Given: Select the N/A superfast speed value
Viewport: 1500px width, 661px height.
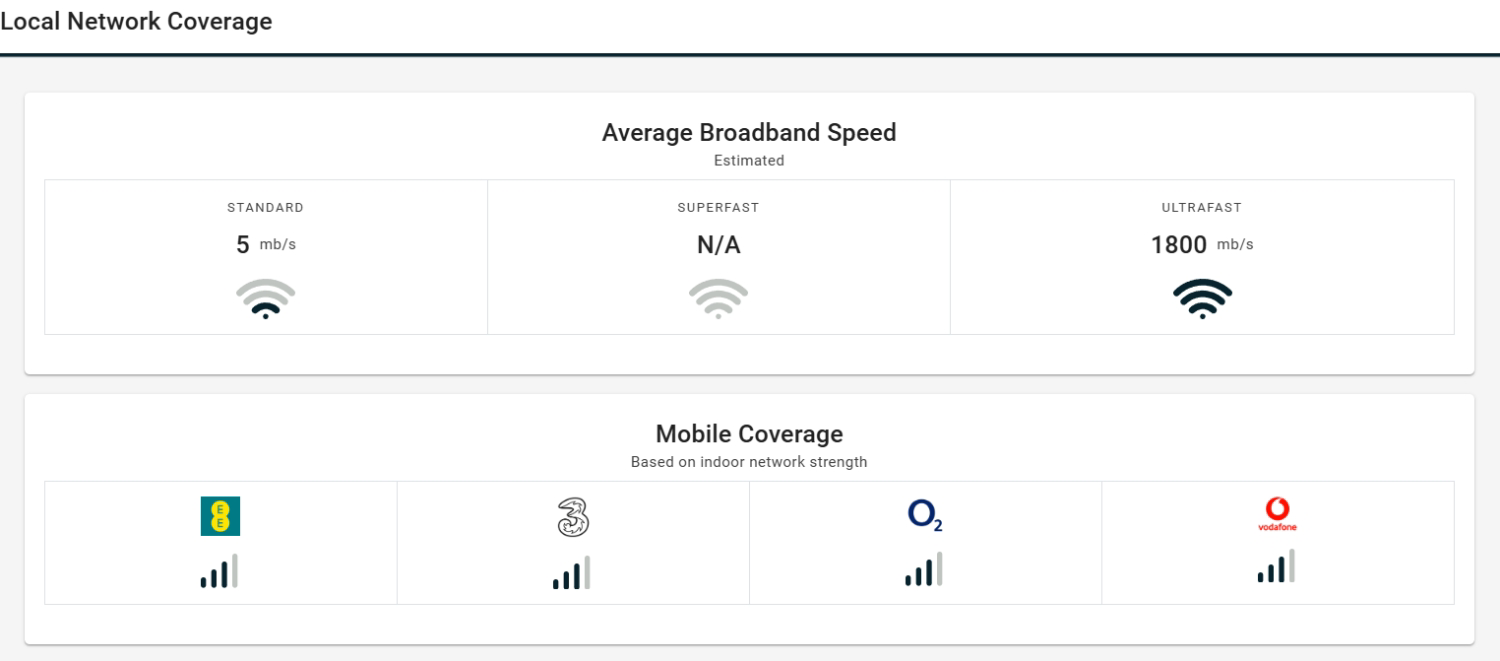Looking at the screenshot, I should tap(718, 246).
